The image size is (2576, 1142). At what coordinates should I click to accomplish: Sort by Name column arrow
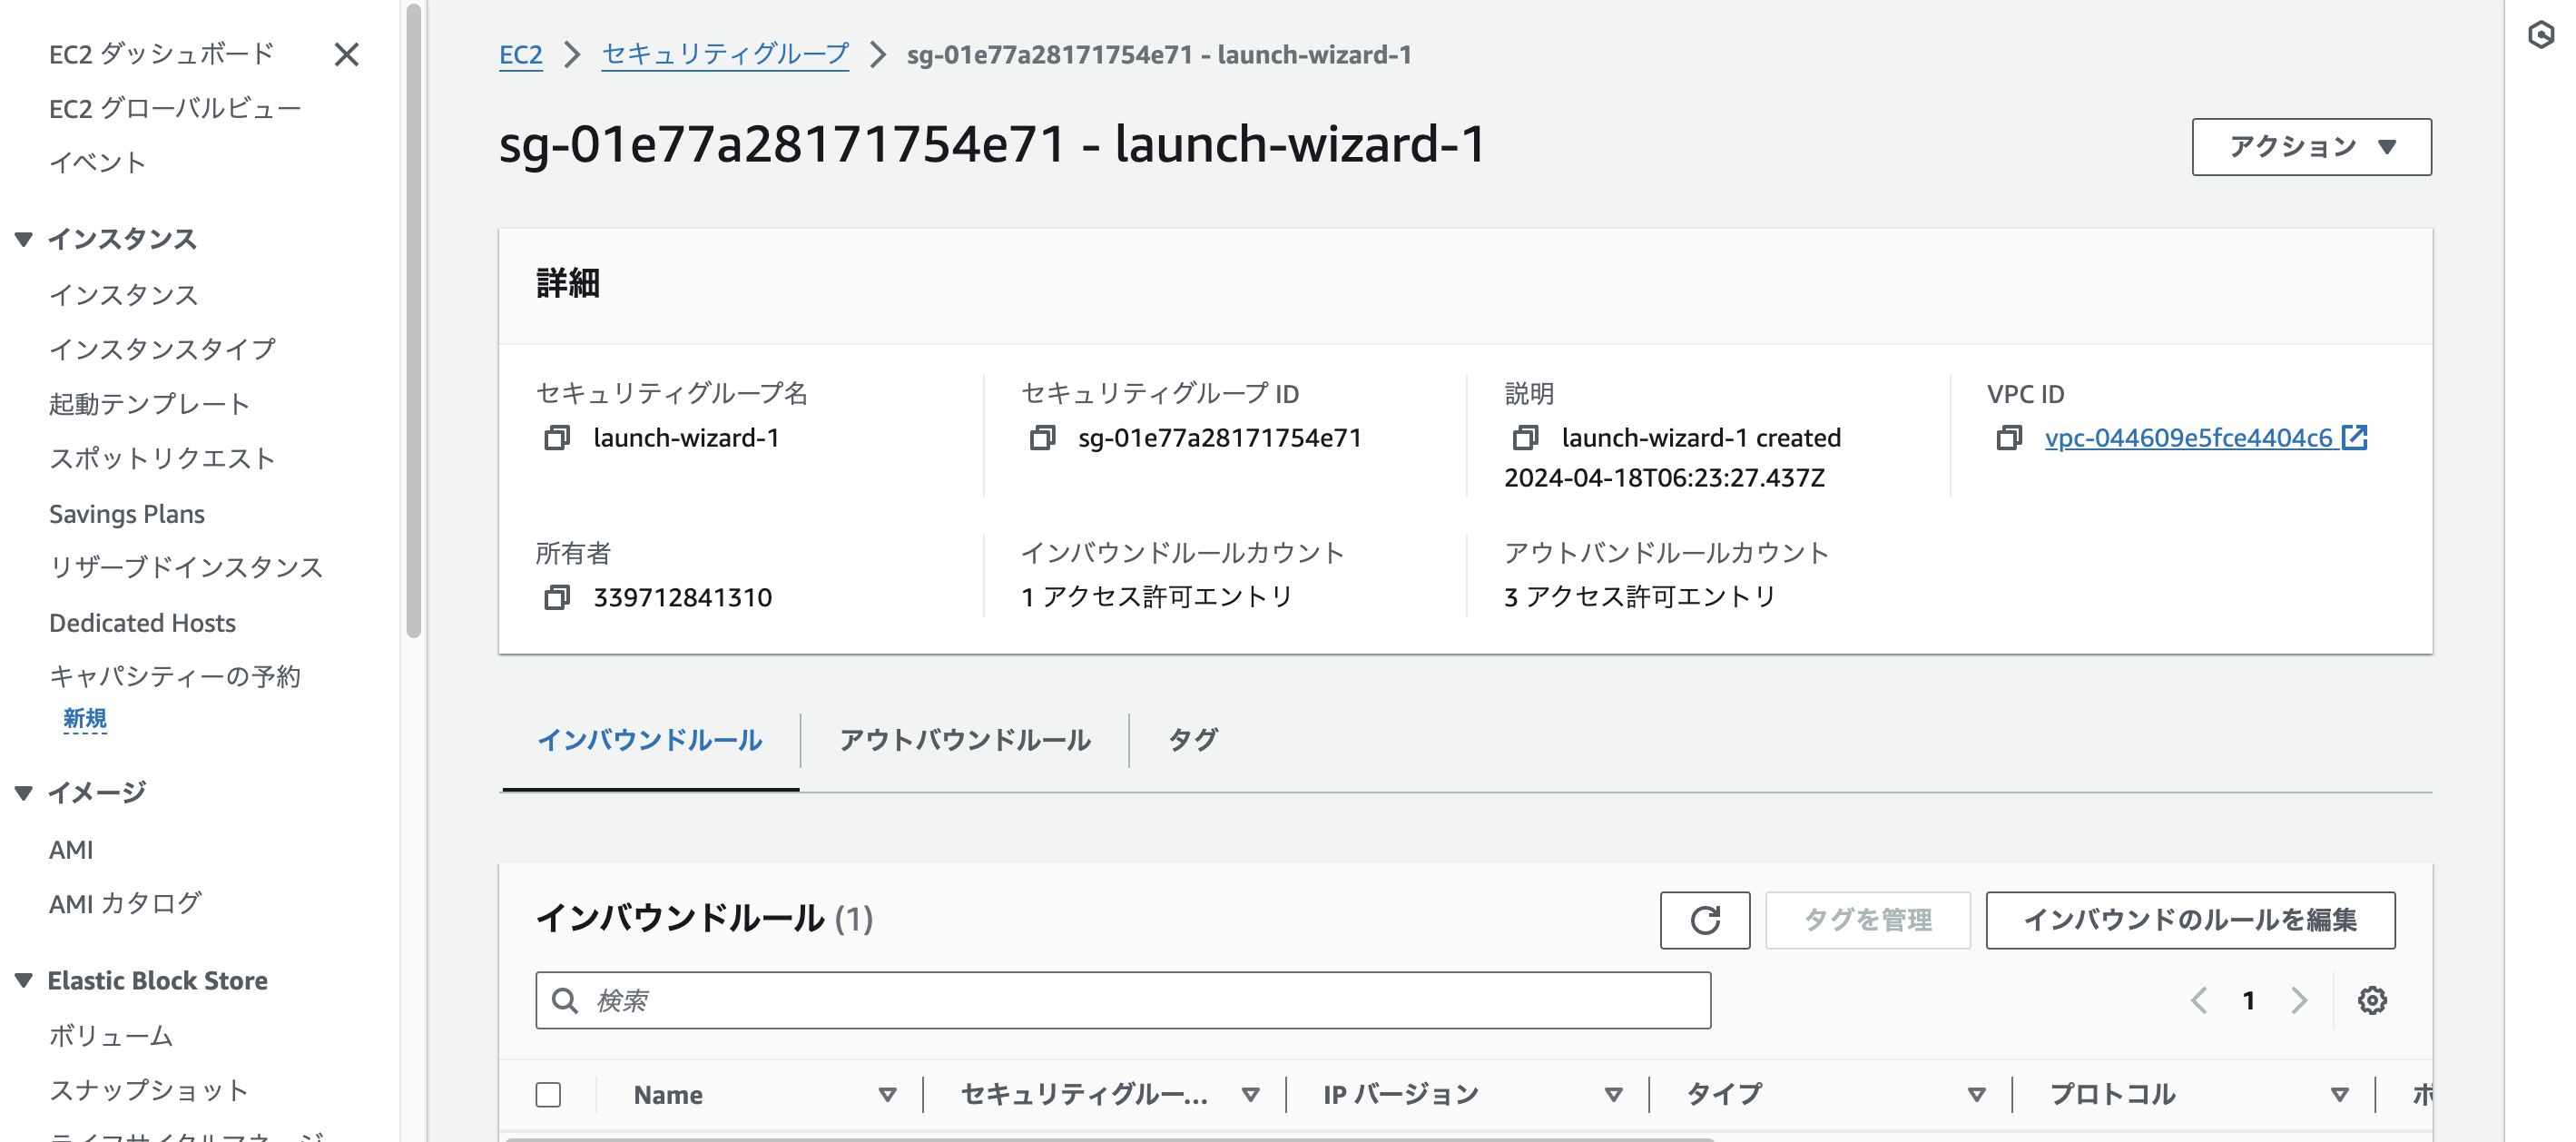(x=887, y=1094)
